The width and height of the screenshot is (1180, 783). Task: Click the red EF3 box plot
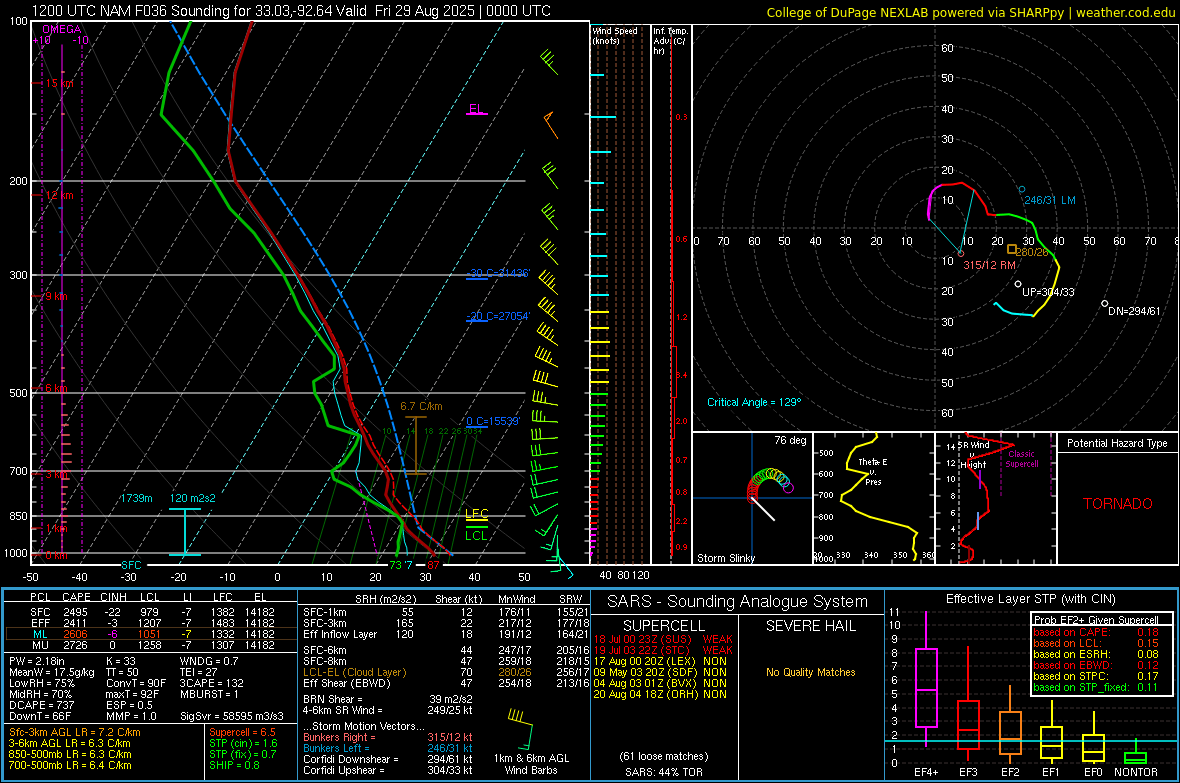click(x=968, y=703)
